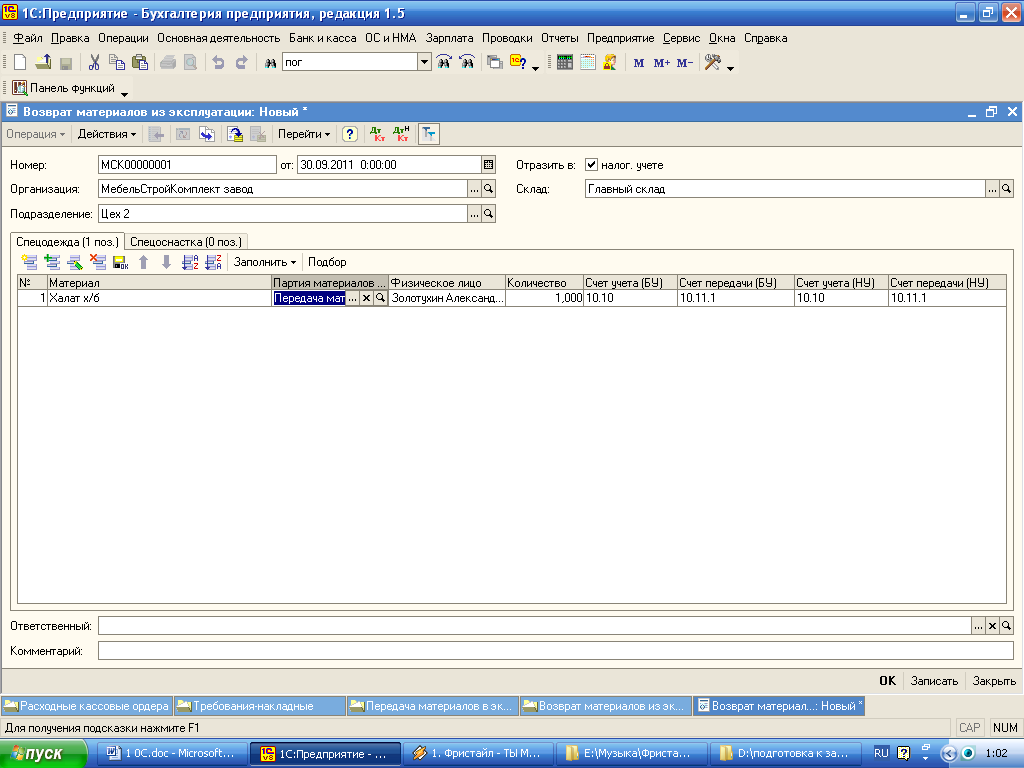Open the Перейти dropdown menu

[x=304, y=135]
